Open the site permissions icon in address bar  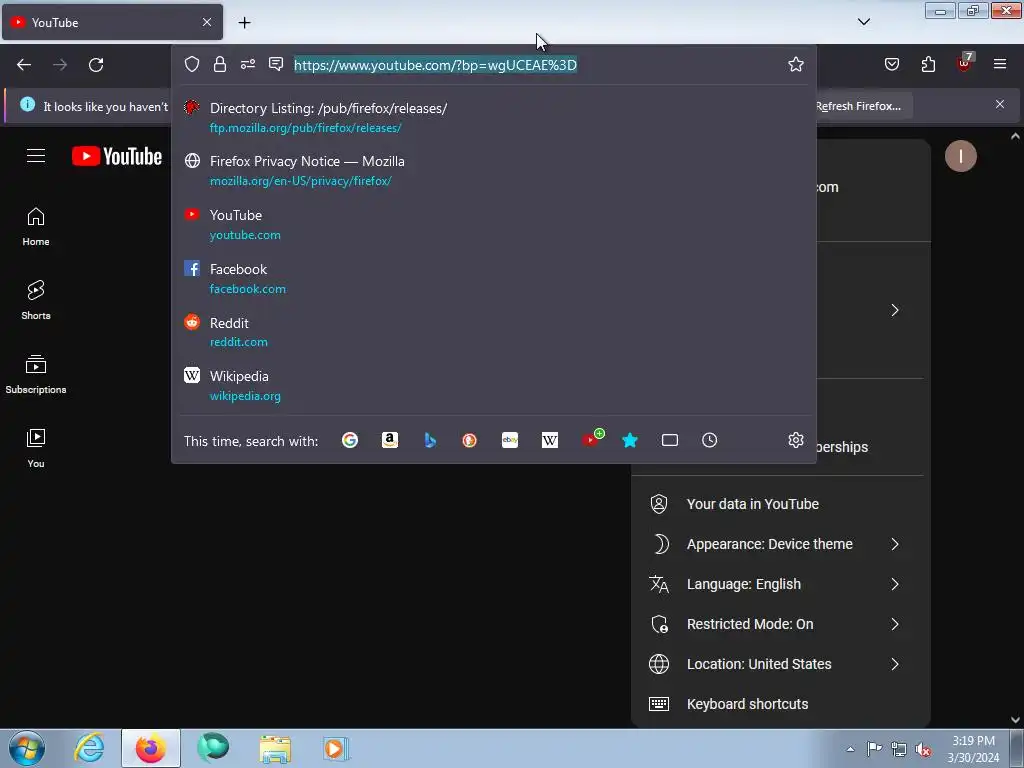[x=248, y=64]
